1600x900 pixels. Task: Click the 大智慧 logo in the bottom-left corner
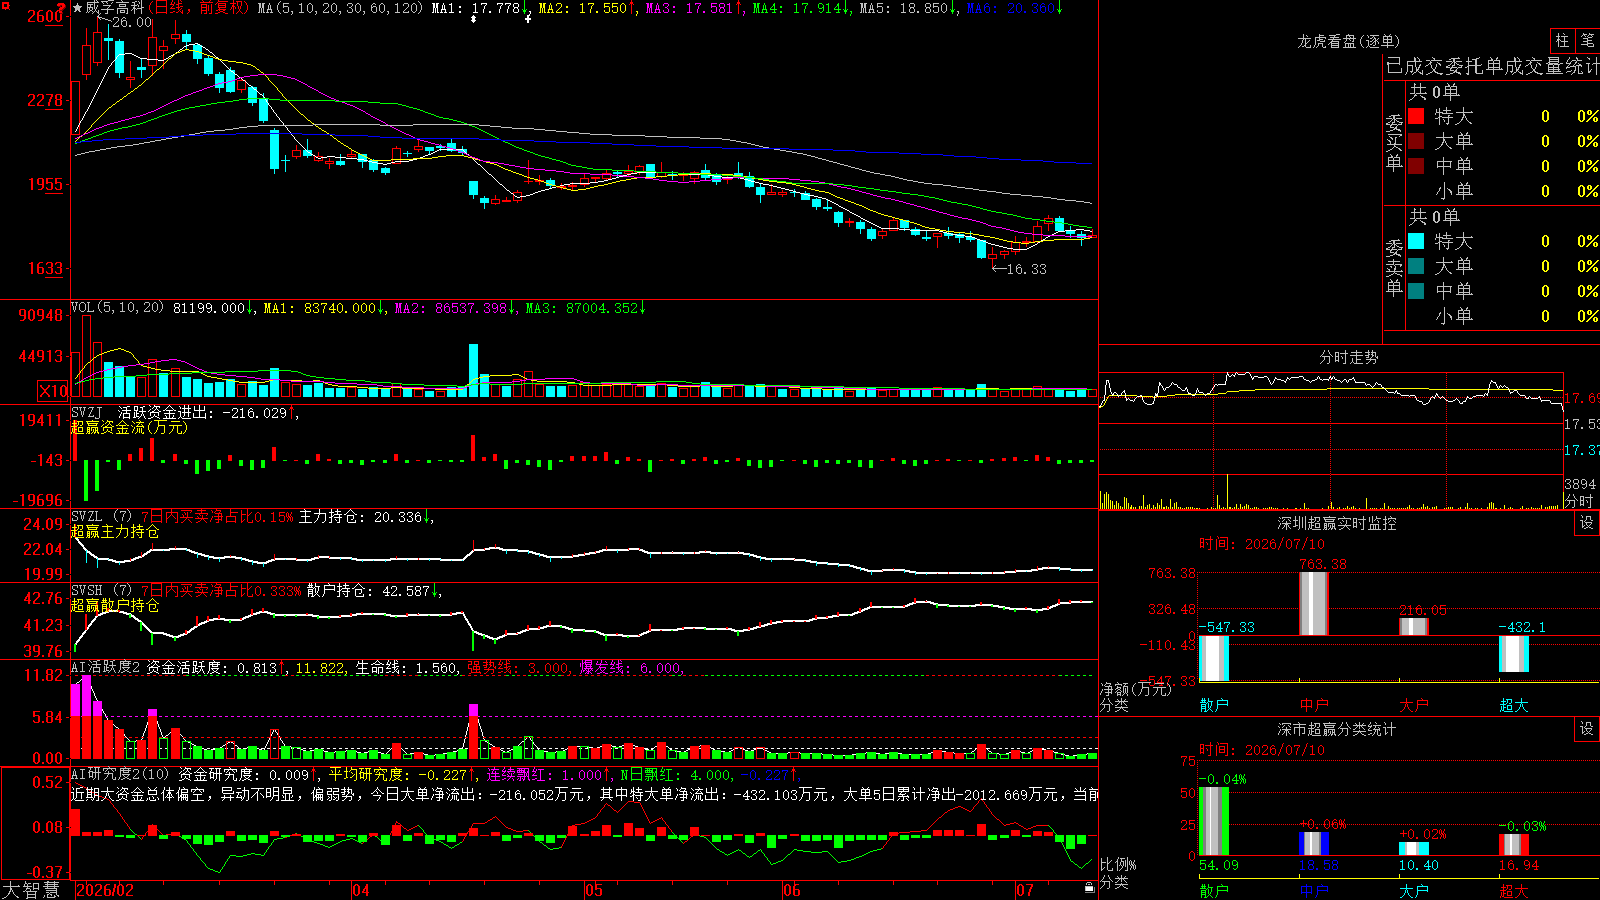point(31,890)
